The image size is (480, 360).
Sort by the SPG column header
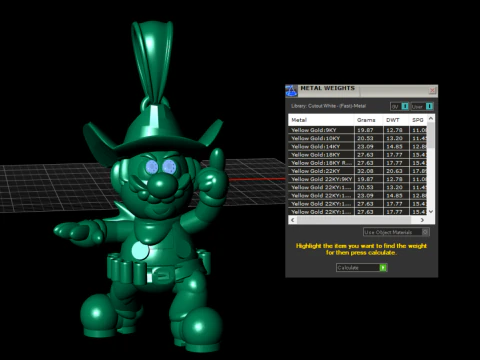(418, 120)
